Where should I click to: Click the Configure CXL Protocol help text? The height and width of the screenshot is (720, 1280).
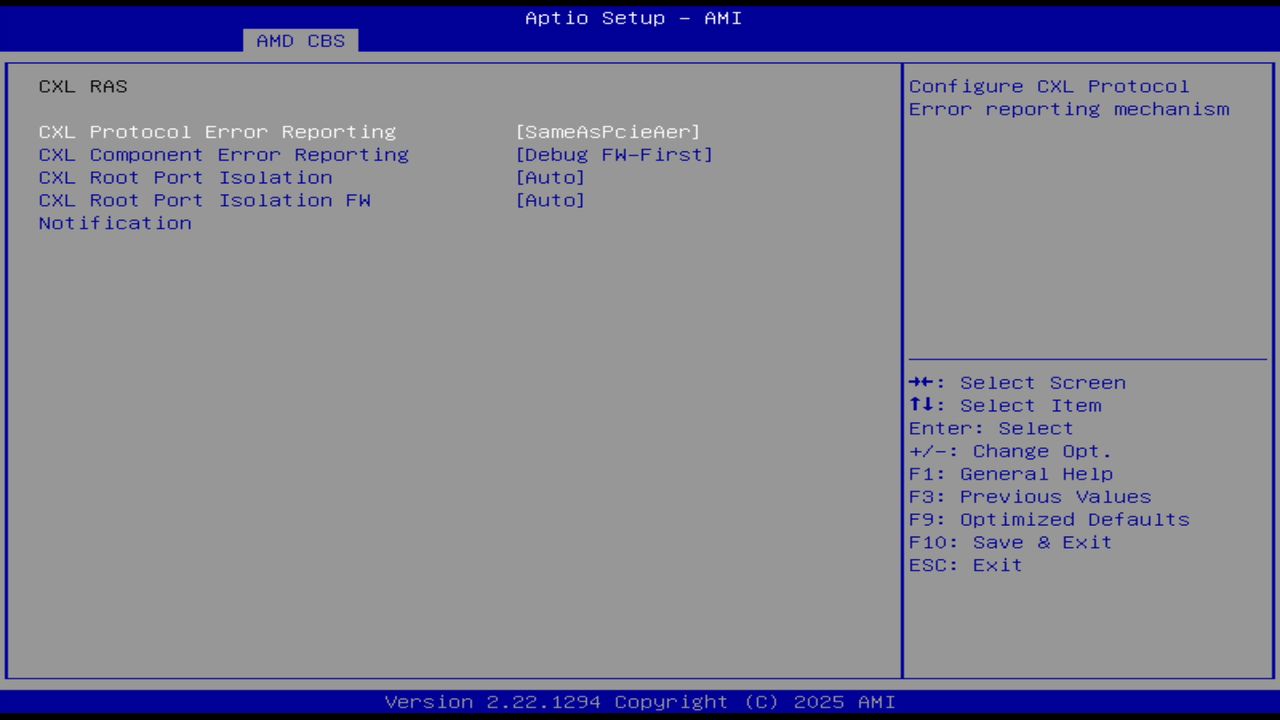(1069, 98)
